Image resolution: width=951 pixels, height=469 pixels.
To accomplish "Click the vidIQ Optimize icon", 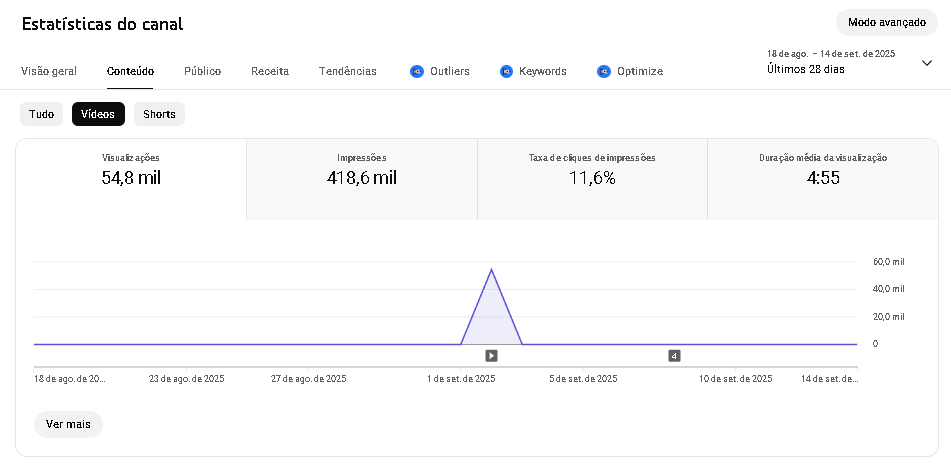I will coord(604,72).
